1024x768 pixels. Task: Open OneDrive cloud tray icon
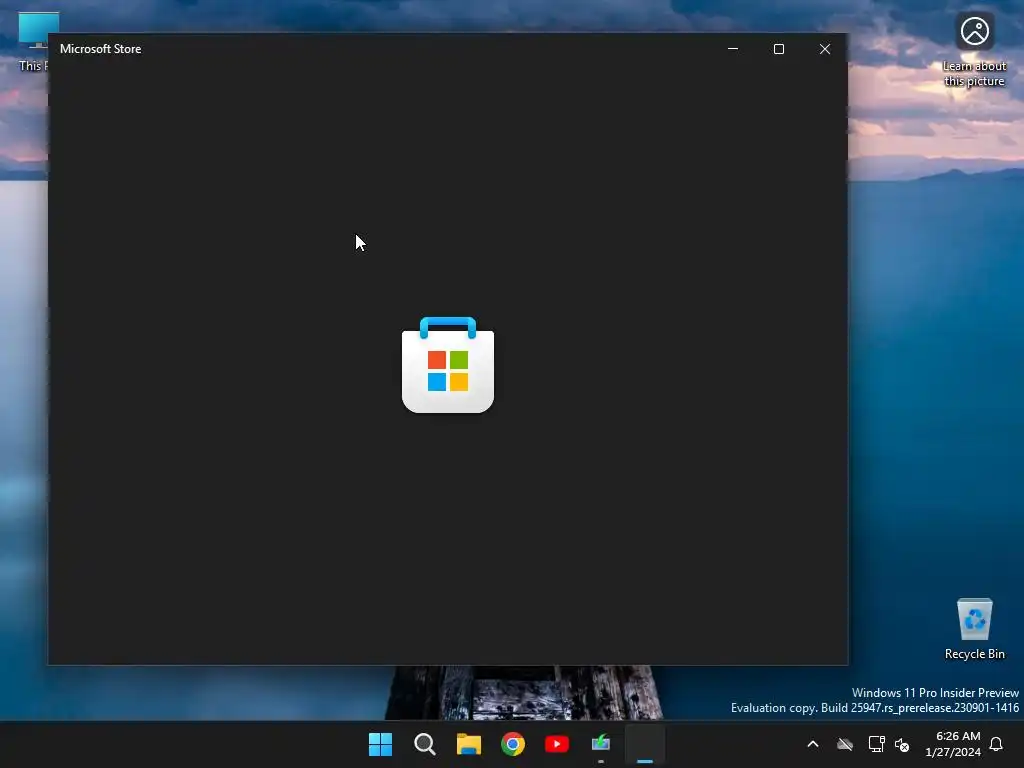pos(845,744)
